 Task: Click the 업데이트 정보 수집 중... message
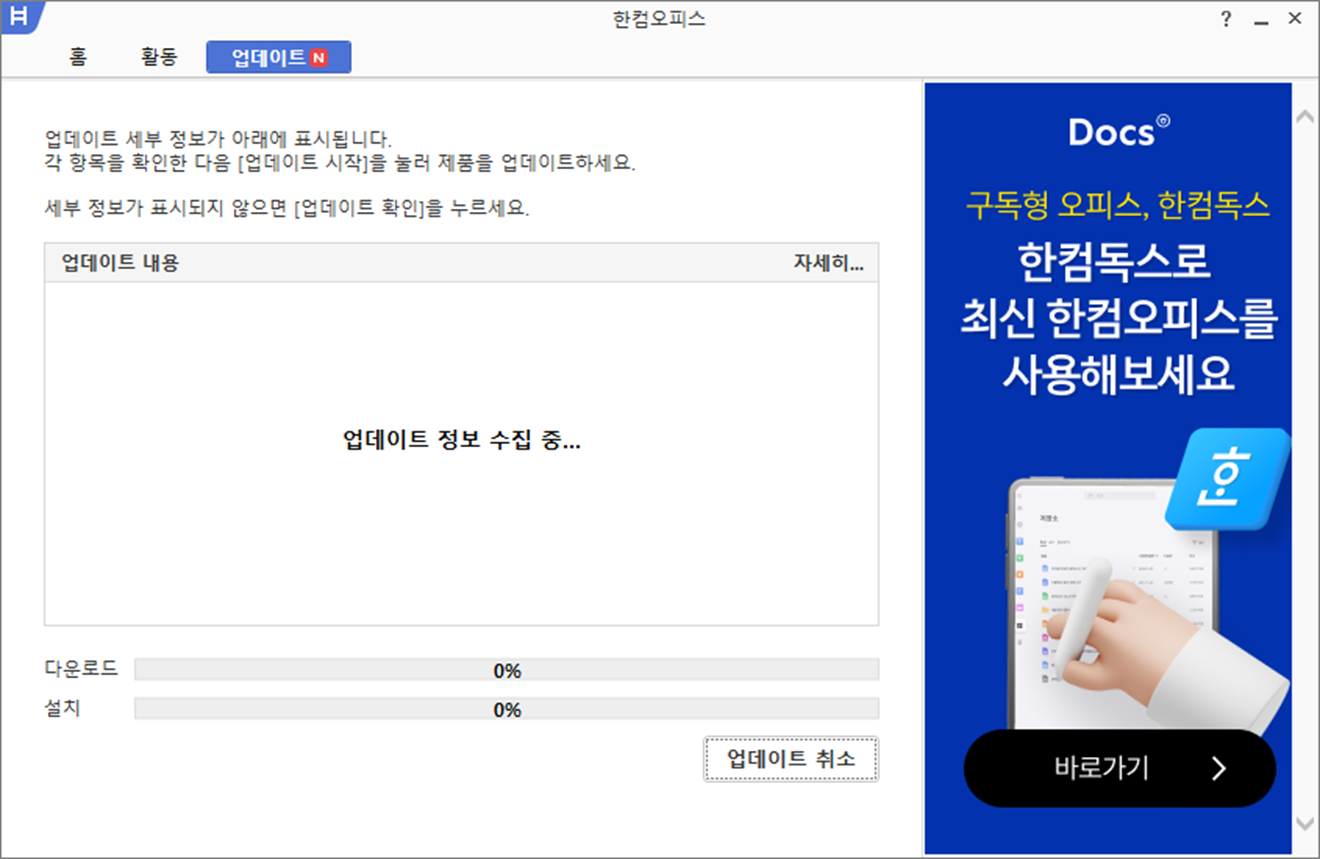pos(461,440)
